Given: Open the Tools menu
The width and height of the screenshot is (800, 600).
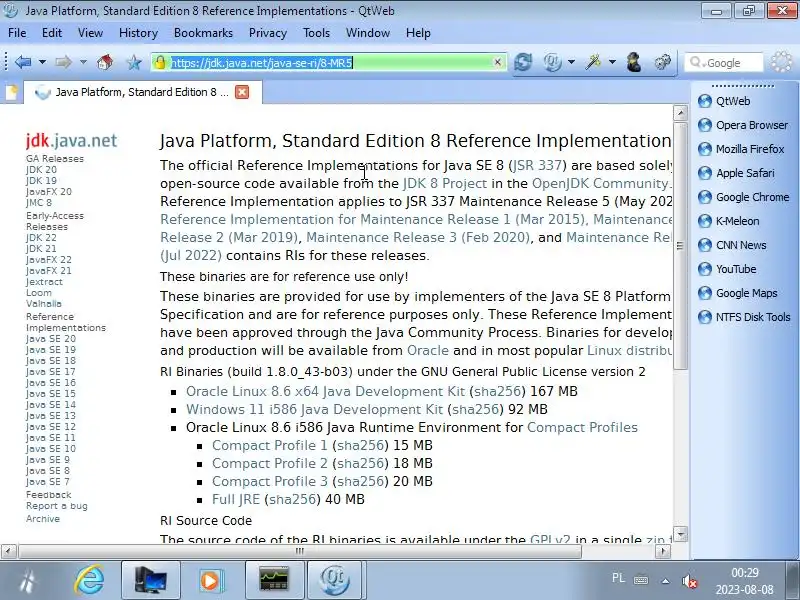Looking at the screenshot, I should tap(316, 33).
